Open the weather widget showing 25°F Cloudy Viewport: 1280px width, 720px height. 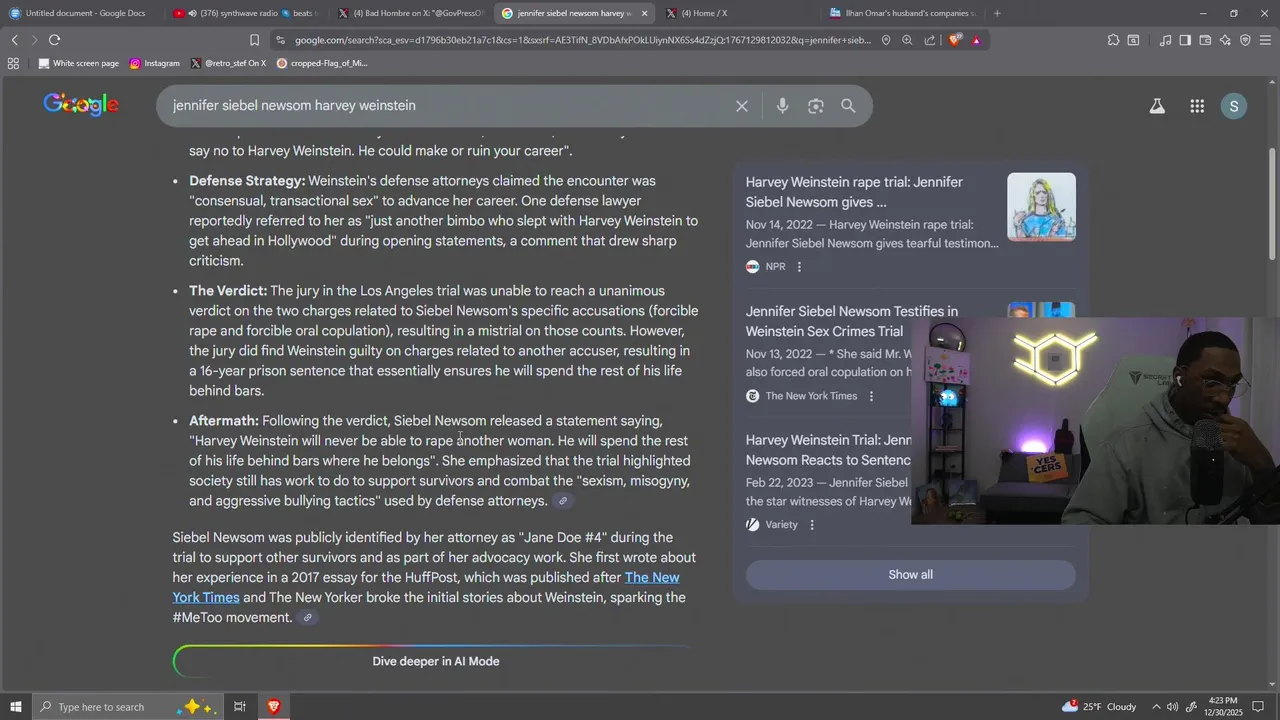[1099, 707]
